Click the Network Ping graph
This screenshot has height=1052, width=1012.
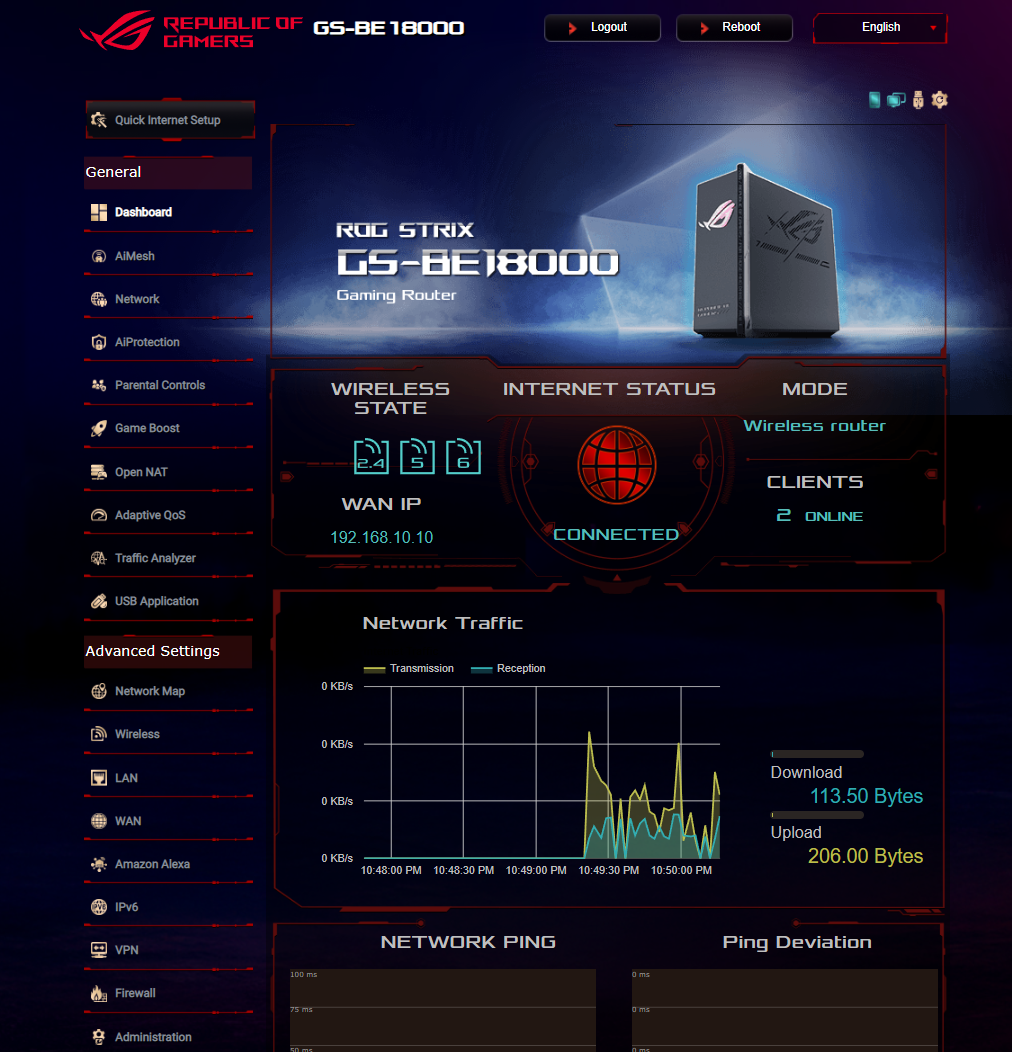[443, 1010]
